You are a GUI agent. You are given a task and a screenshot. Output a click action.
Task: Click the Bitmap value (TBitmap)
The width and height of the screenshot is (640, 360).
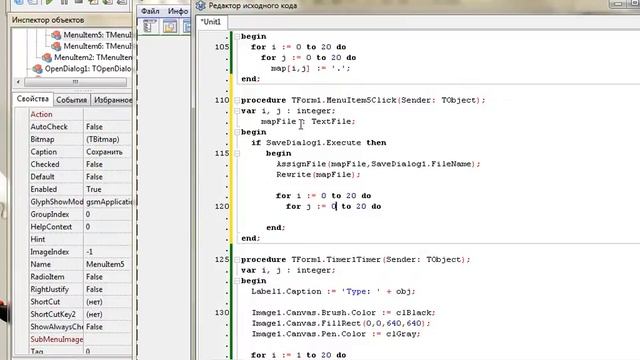click(103, 140)
